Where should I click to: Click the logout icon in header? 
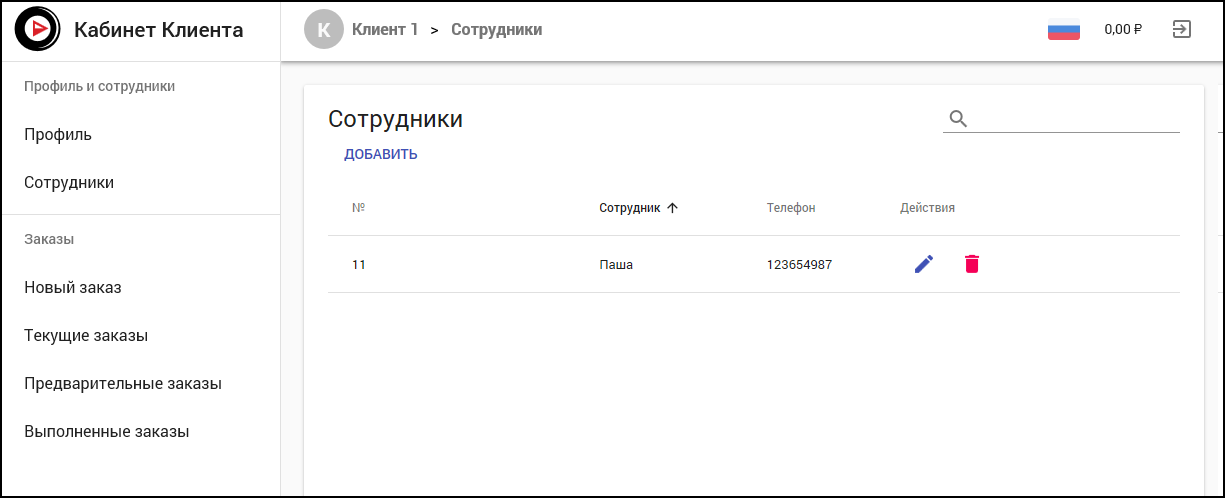[x=1181, y=29]
